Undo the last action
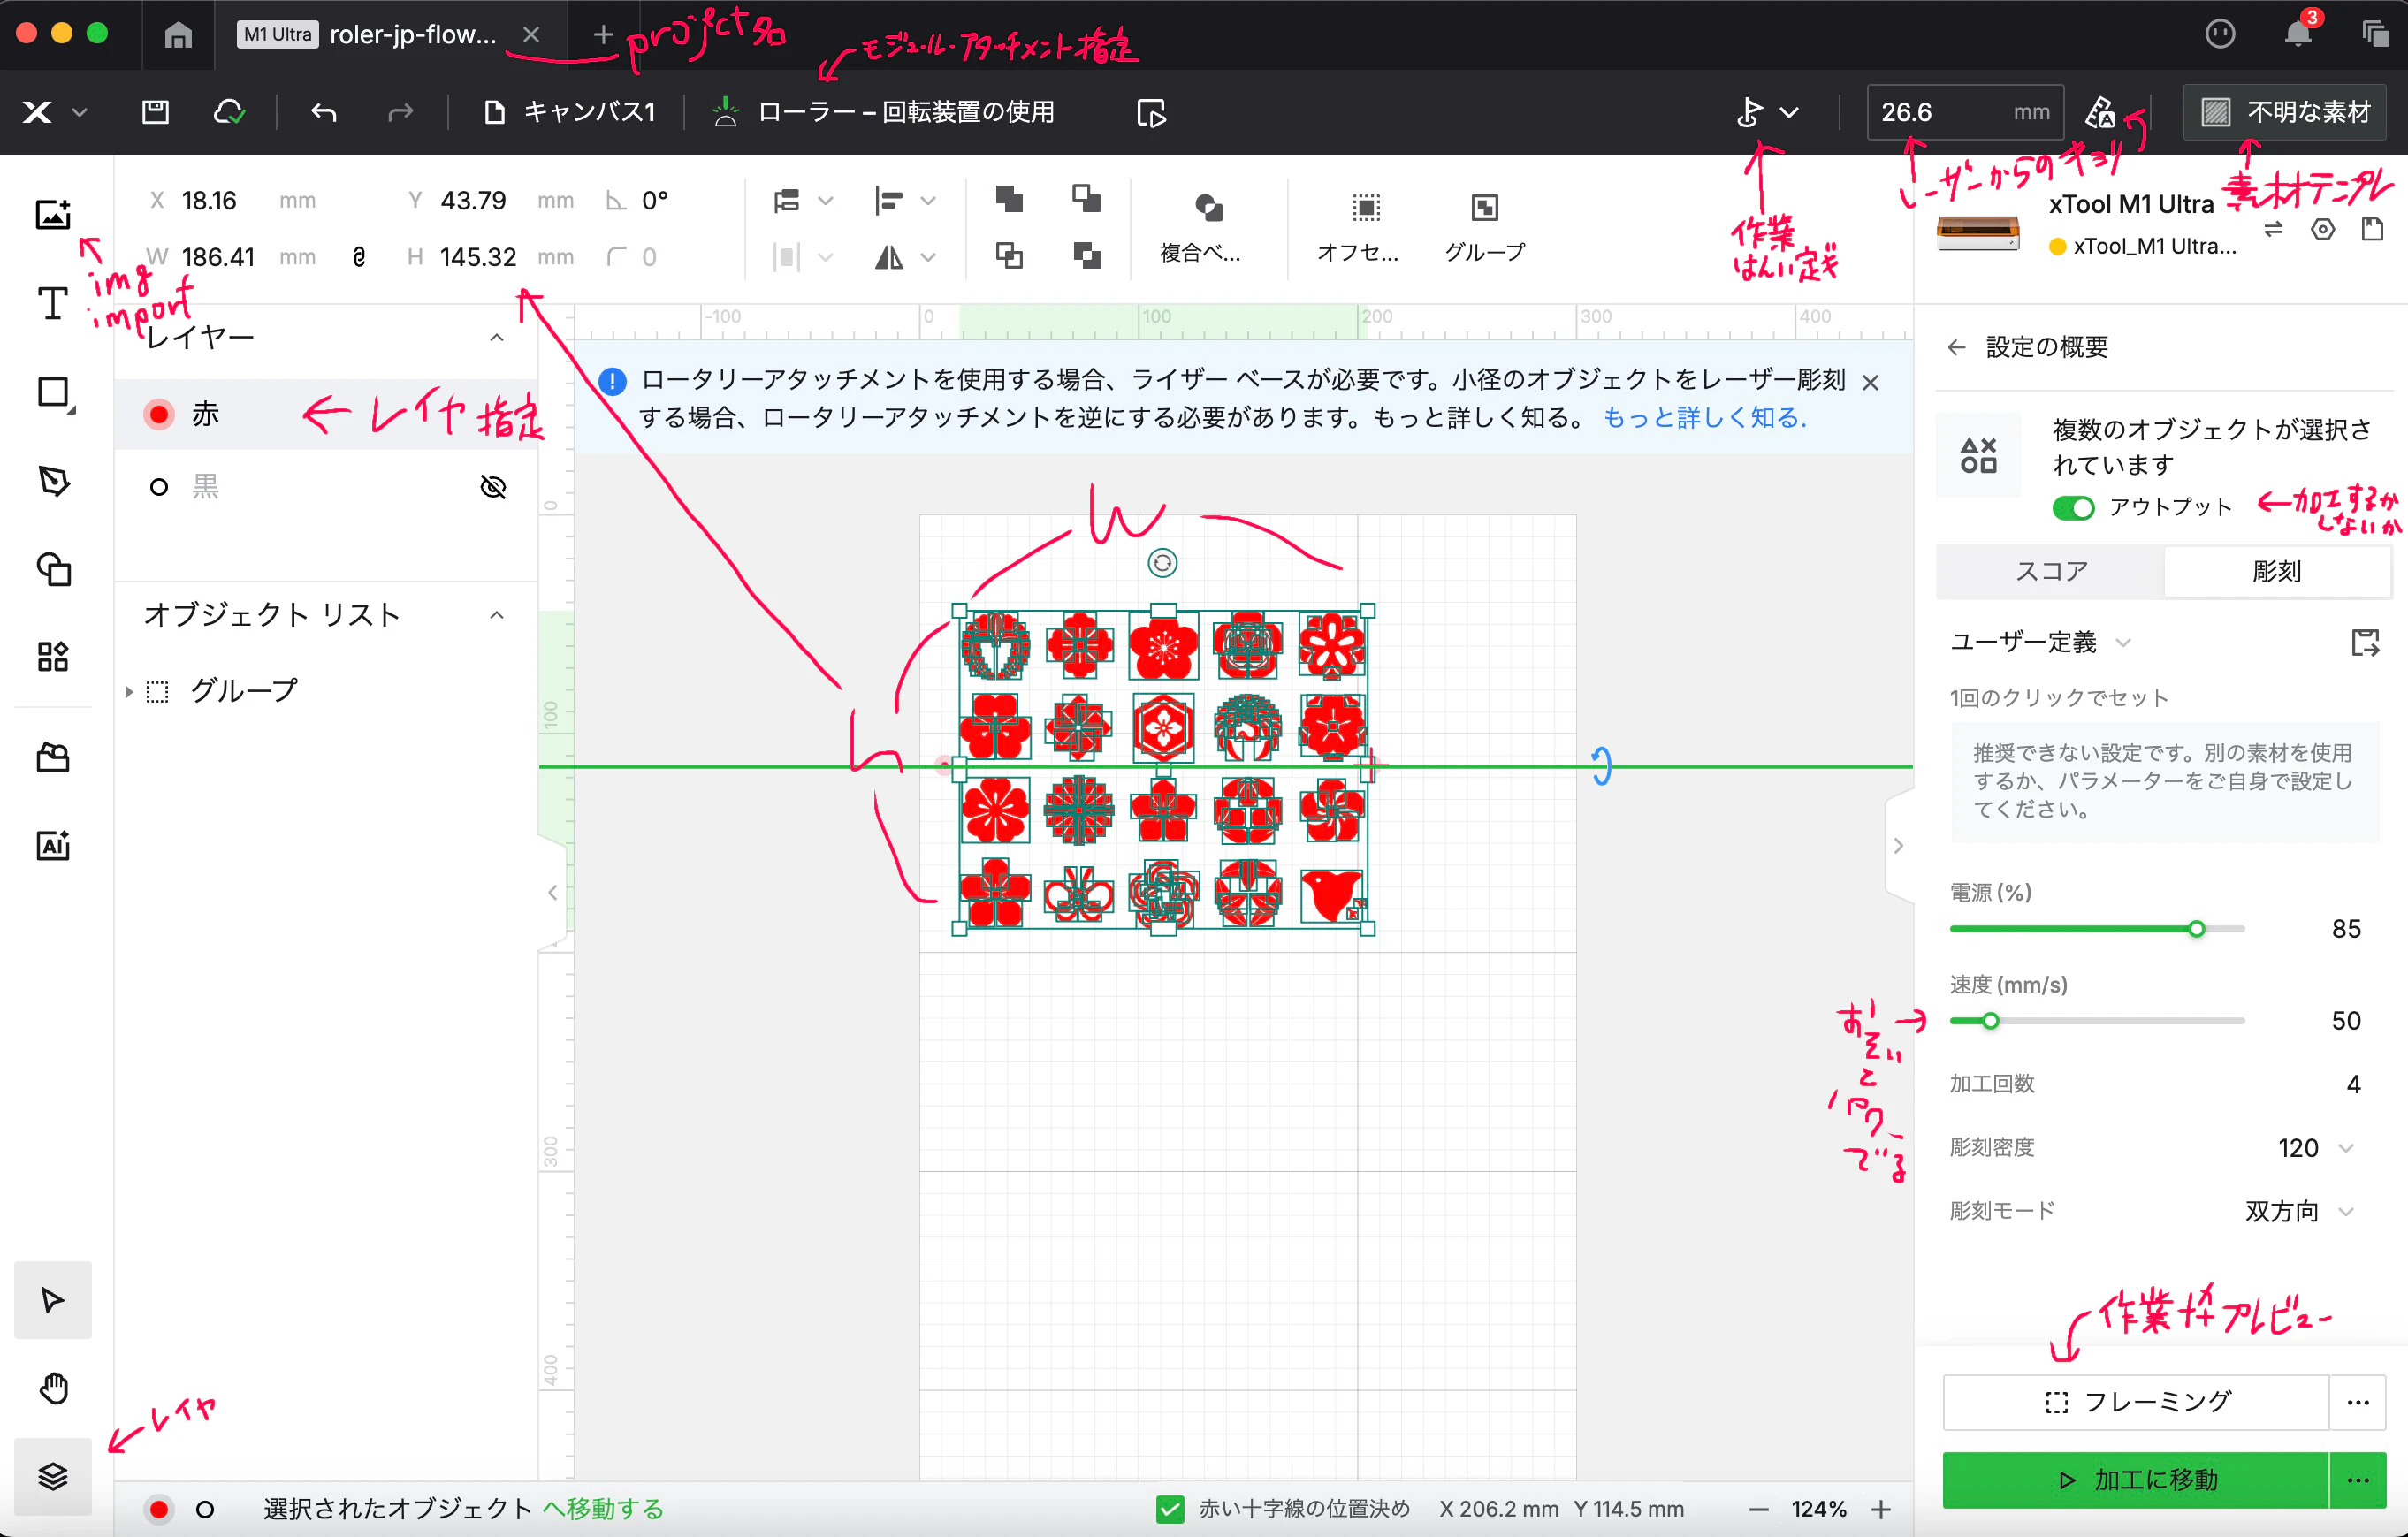The height and width of the screenshot is (1537, 2408). click(x=323, y=112)
